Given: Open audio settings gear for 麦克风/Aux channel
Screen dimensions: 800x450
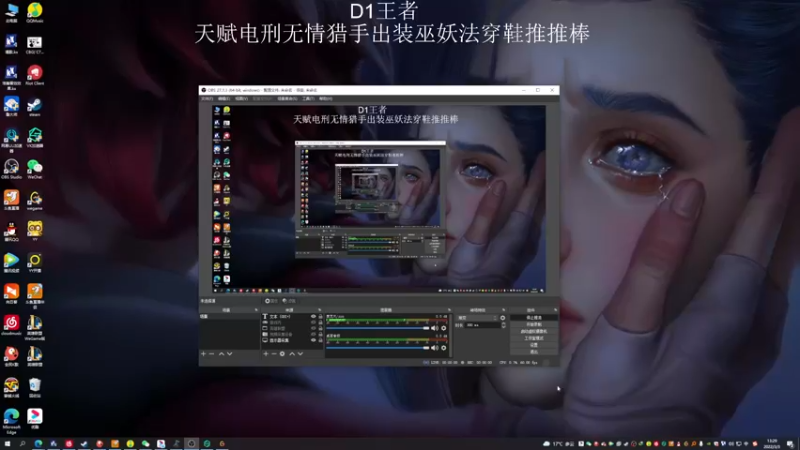Looking at the screenshot, I should point(444,328).
